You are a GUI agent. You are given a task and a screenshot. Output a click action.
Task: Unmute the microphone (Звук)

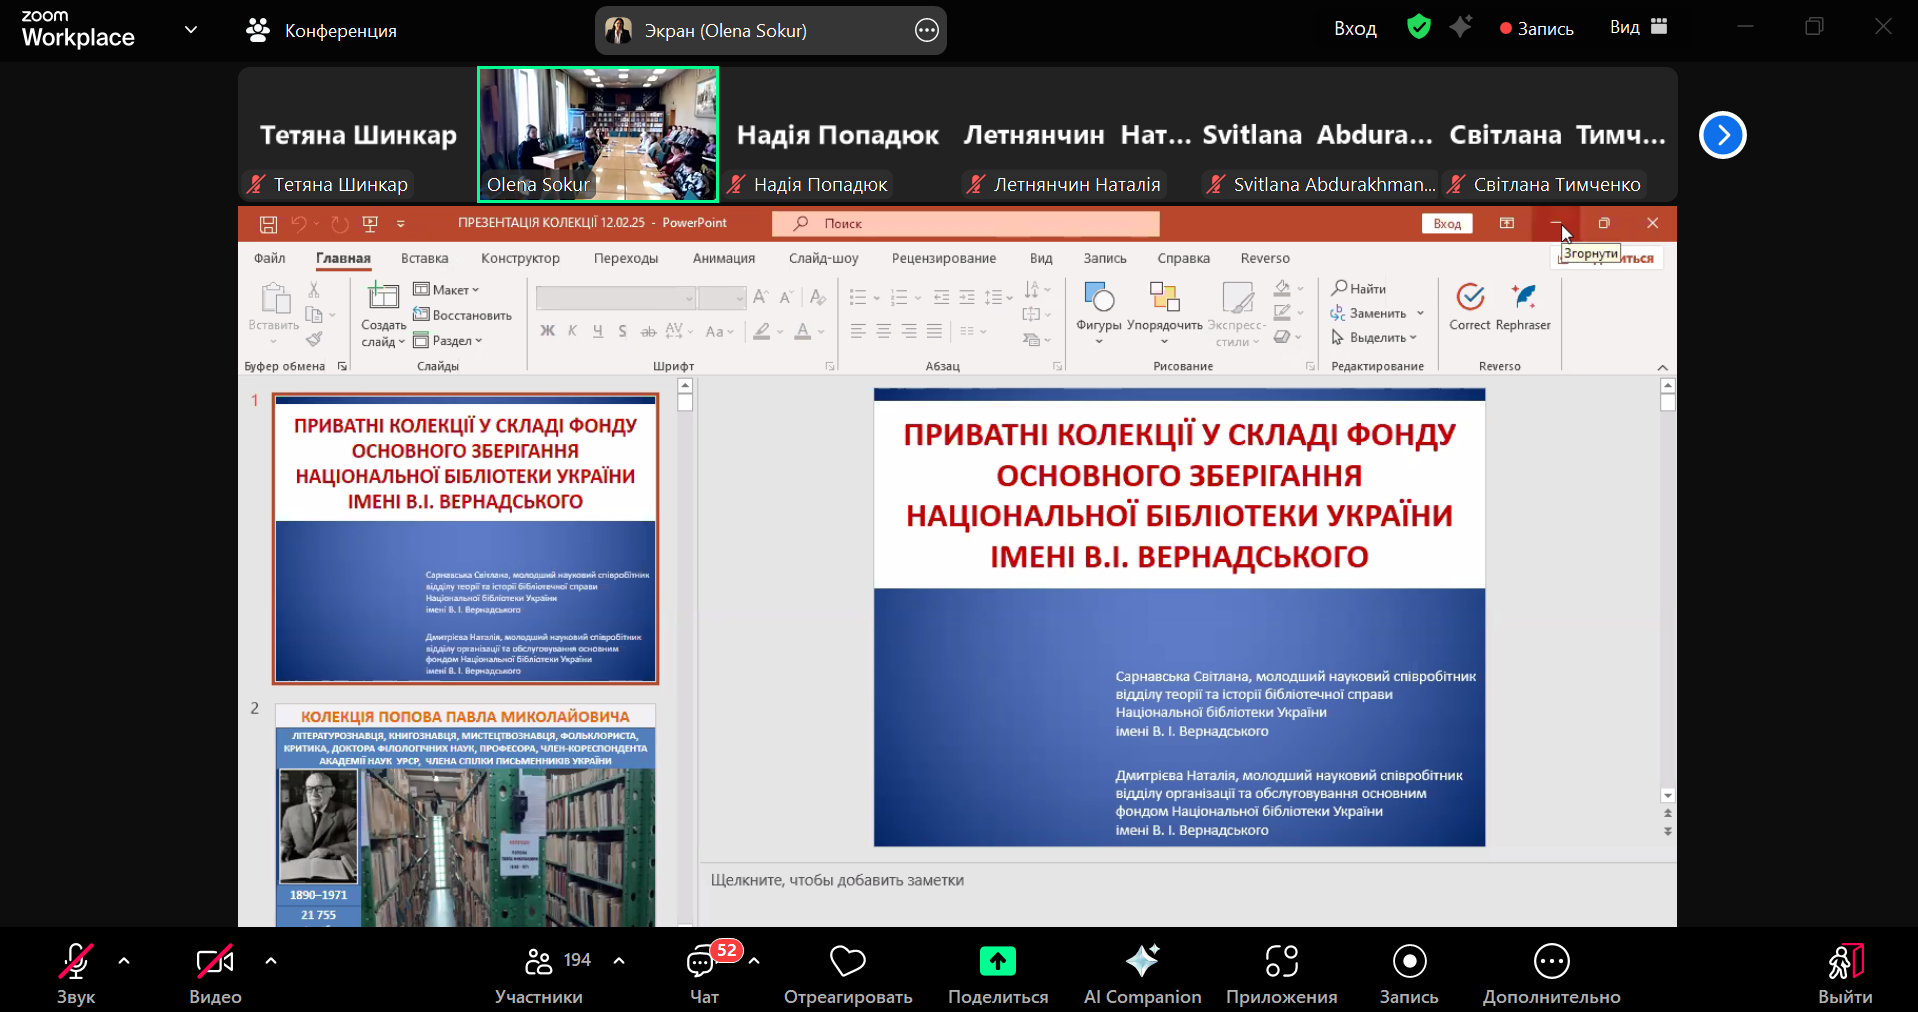click(76, 961)
